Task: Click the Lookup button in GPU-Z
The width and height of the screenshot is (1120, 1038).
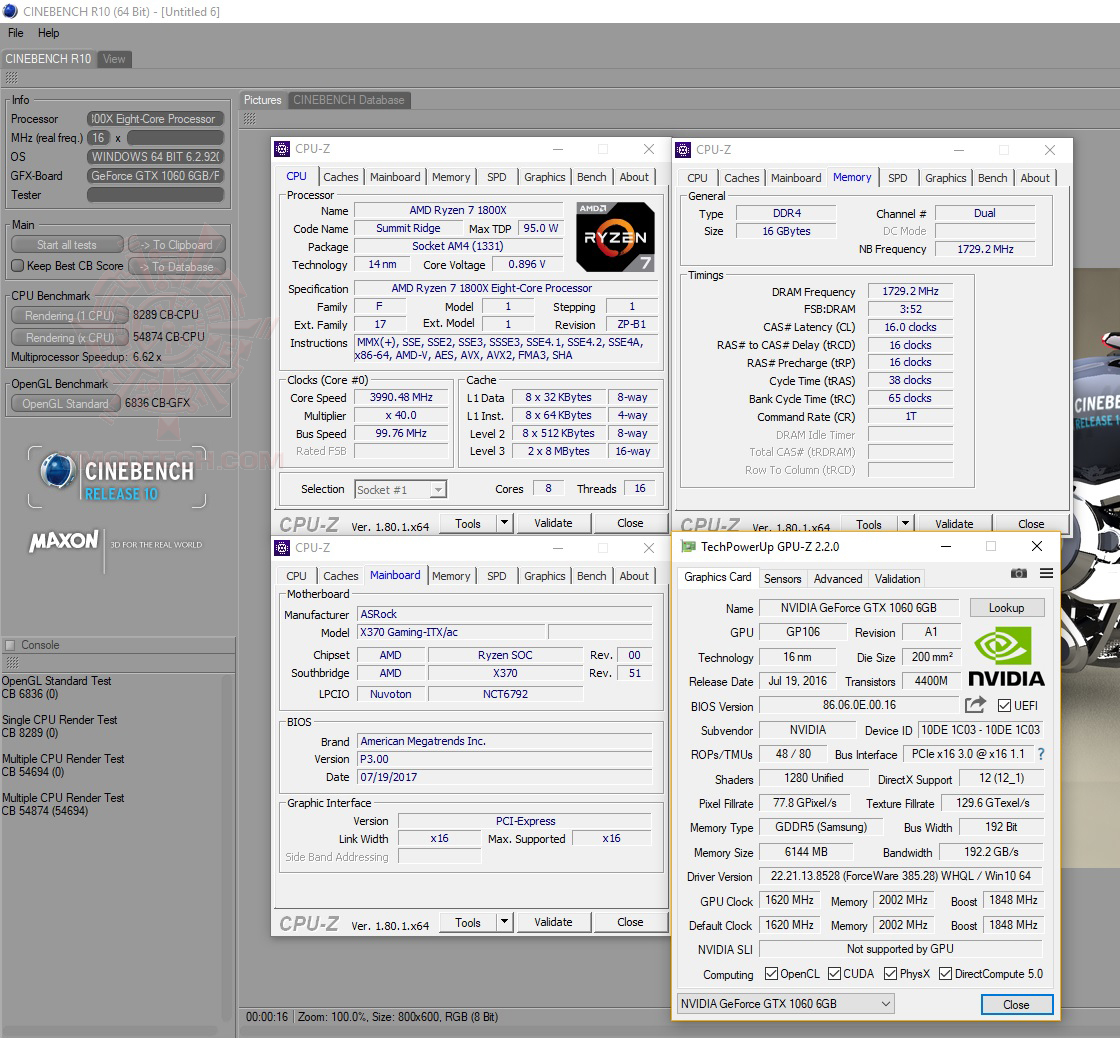Action: click(x=1006, y=608)
